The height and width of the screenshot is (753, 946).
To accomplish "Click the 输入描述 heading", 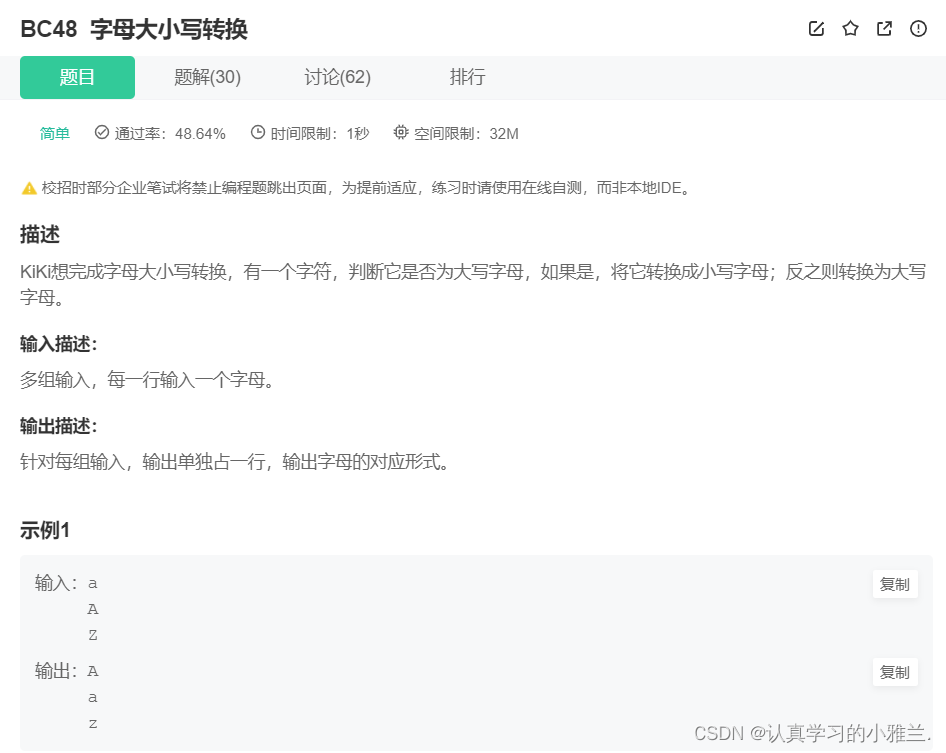I will tap(59, 344).
